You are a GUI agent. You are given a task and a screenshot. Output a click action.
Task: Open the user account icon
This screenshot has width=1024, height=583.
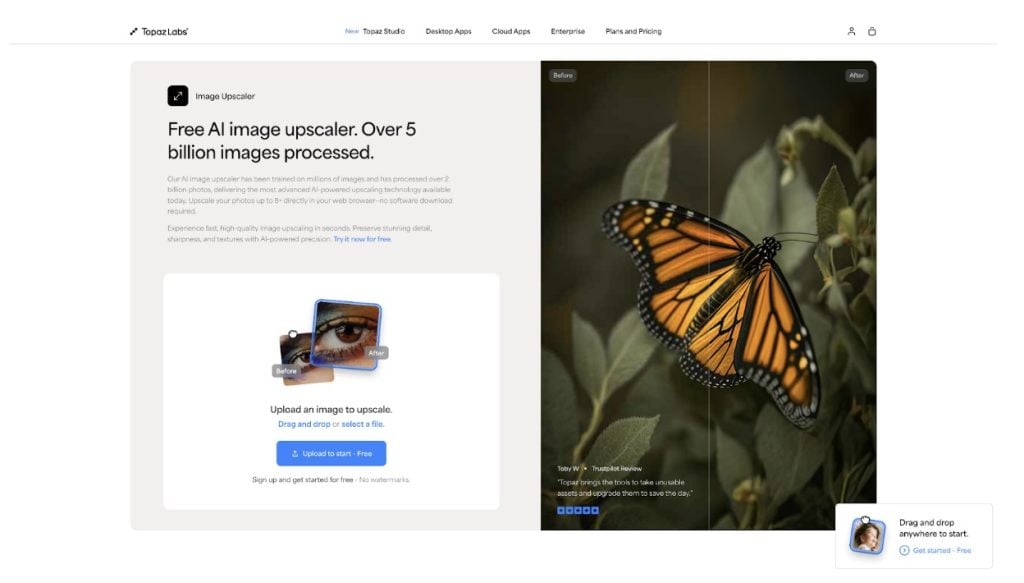coord(851,31)
